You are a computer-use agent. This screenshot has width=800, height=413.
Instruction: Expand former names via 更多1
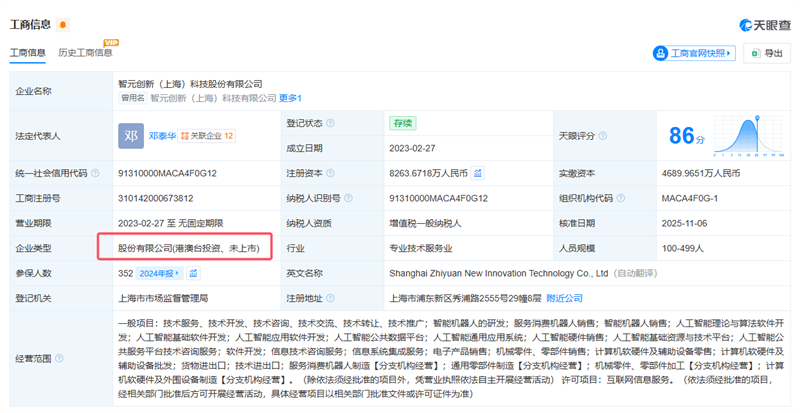[290, 99]
